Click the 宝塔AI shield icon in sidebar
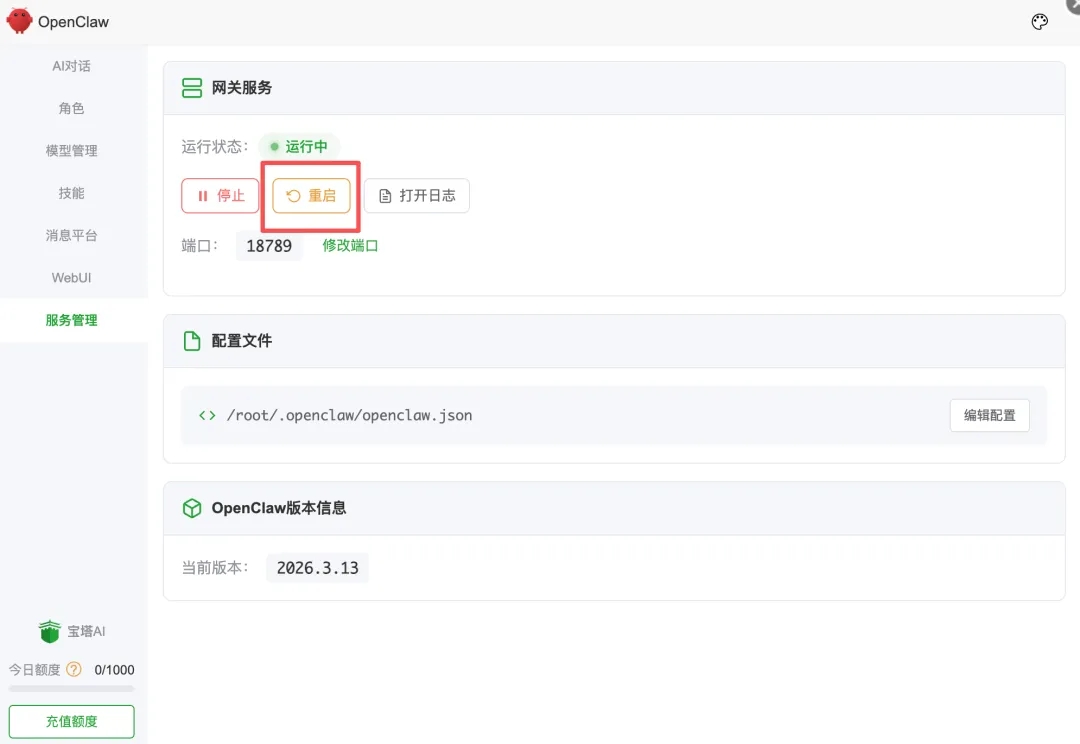Screen dimensions: 1080x744 [49, 631]
